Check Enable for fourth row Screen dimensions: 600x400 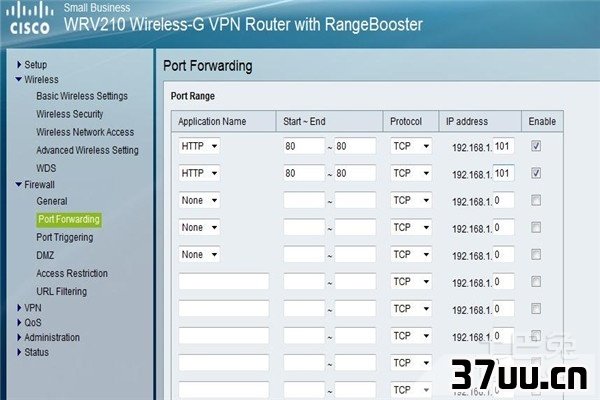(x=536, y=227)
